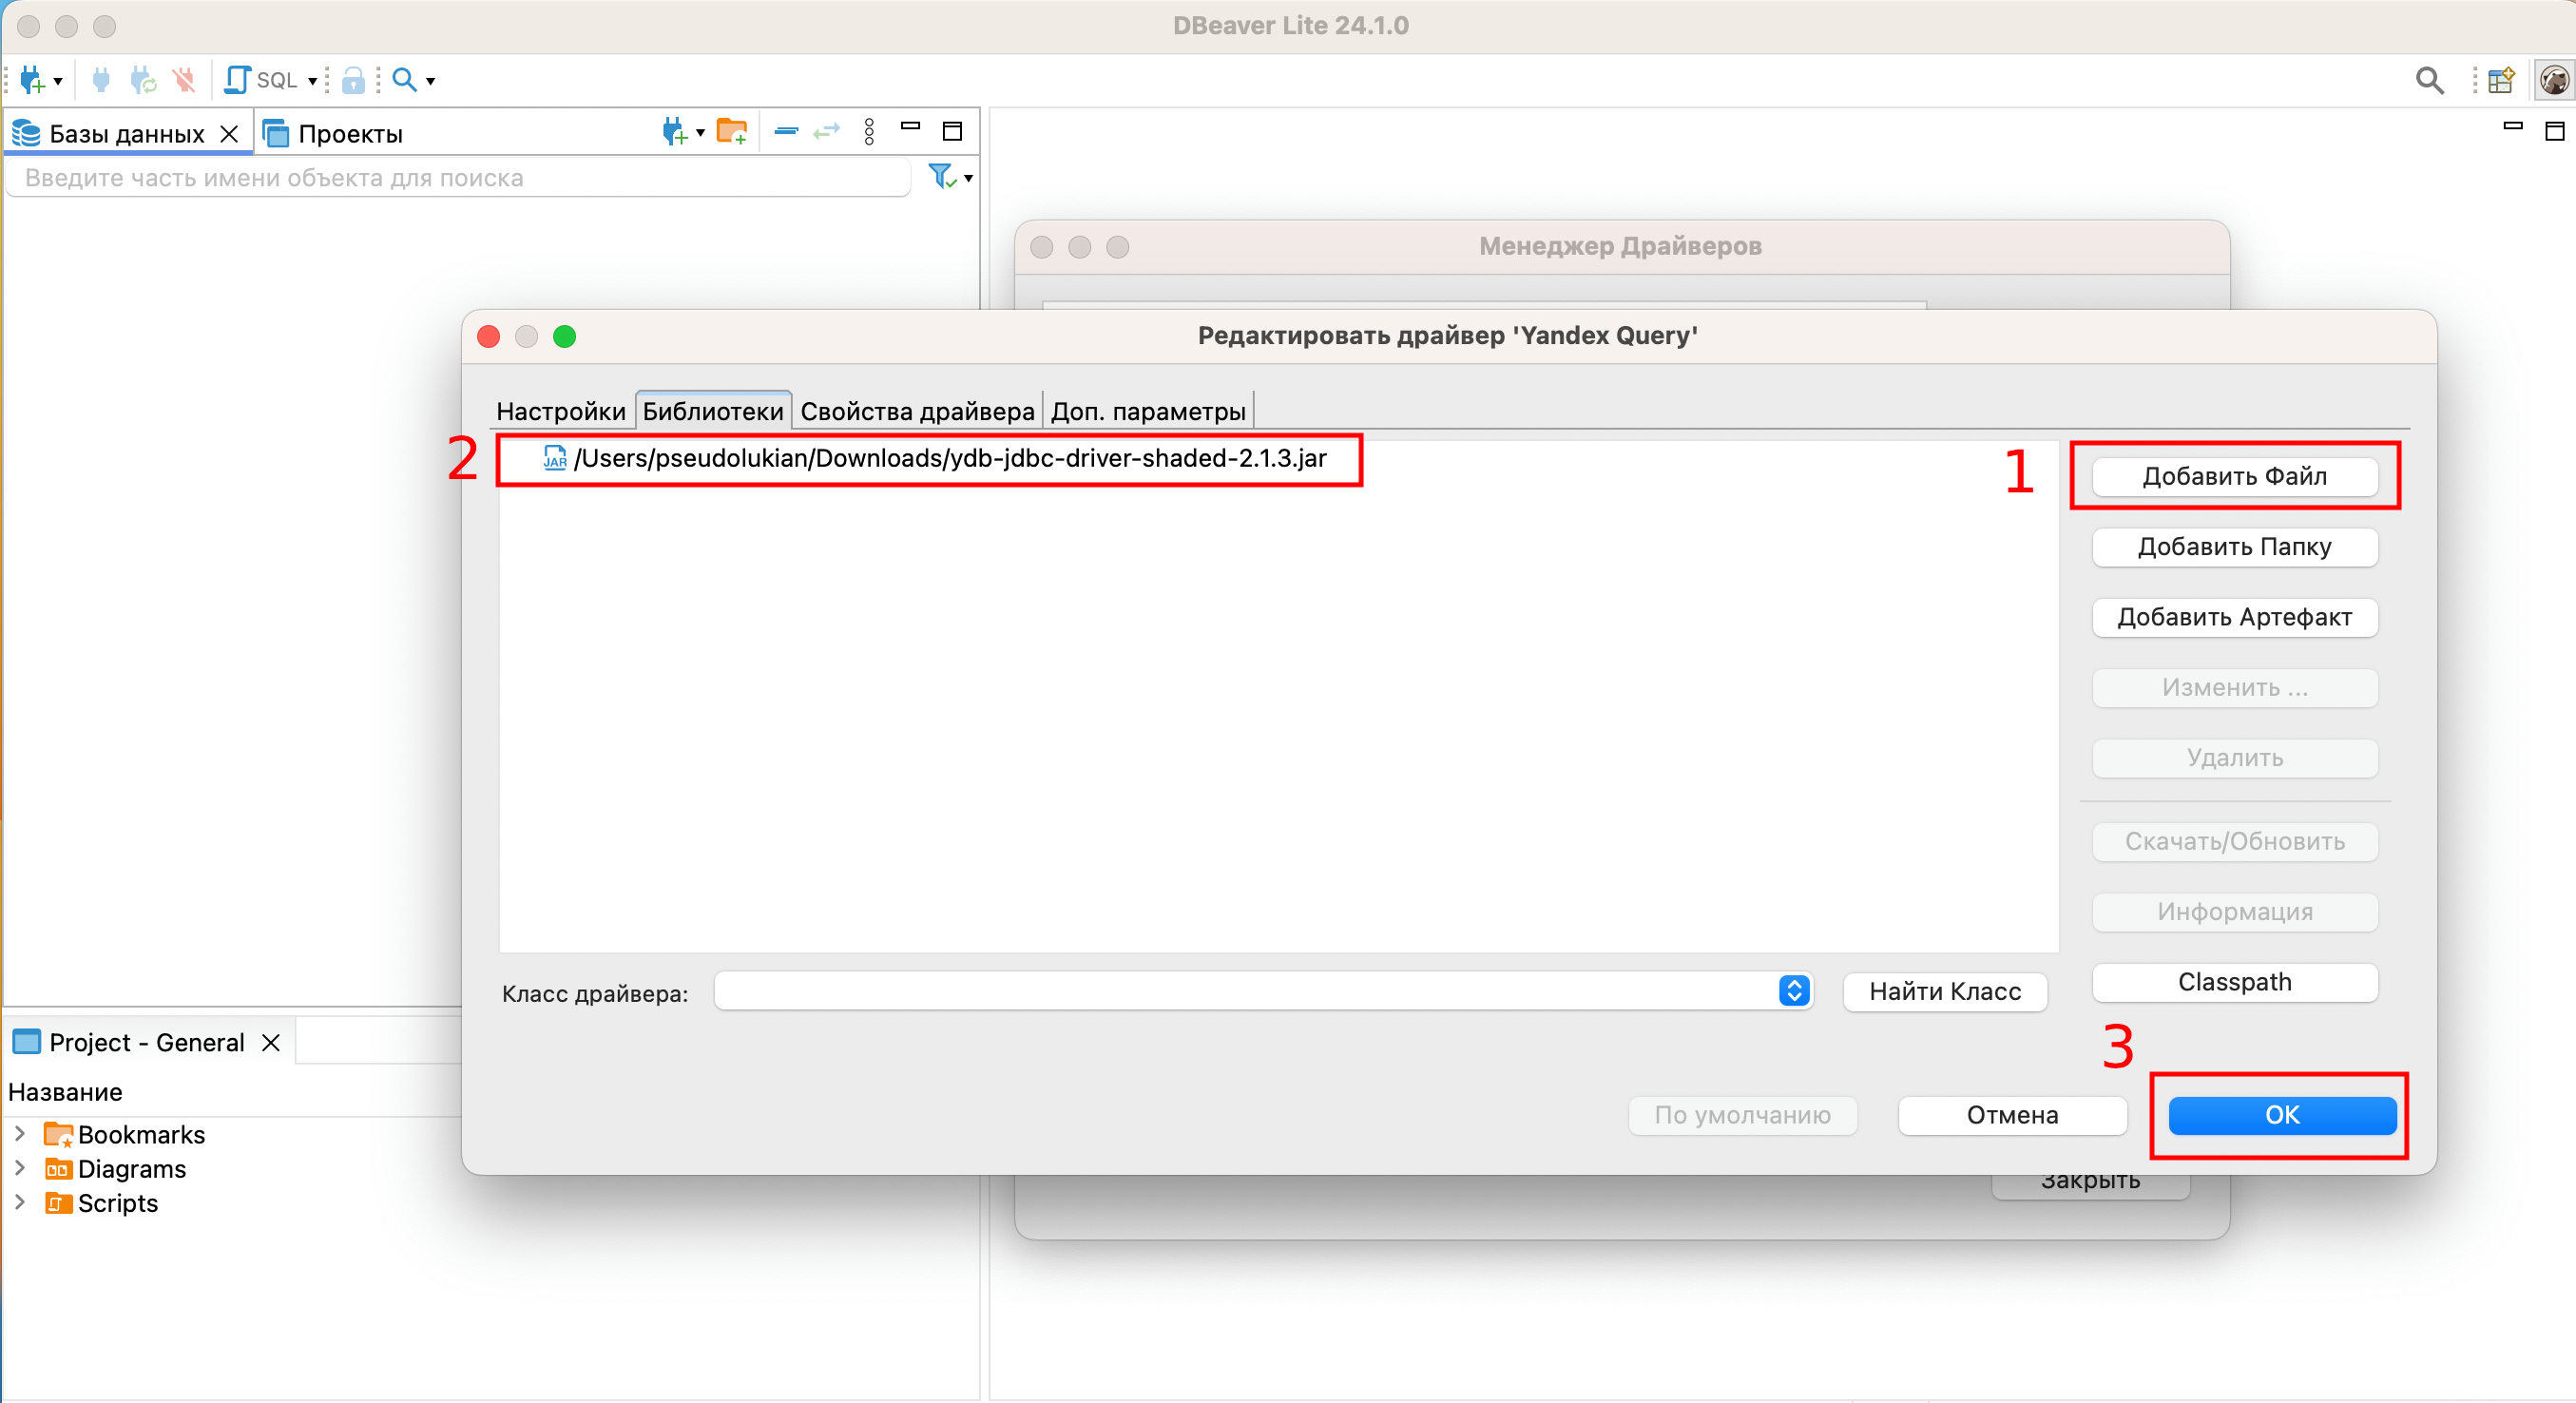Screen dimensions: 2576x1403
Task: Click the new database connection plug icon
Action: click(31, 80)
